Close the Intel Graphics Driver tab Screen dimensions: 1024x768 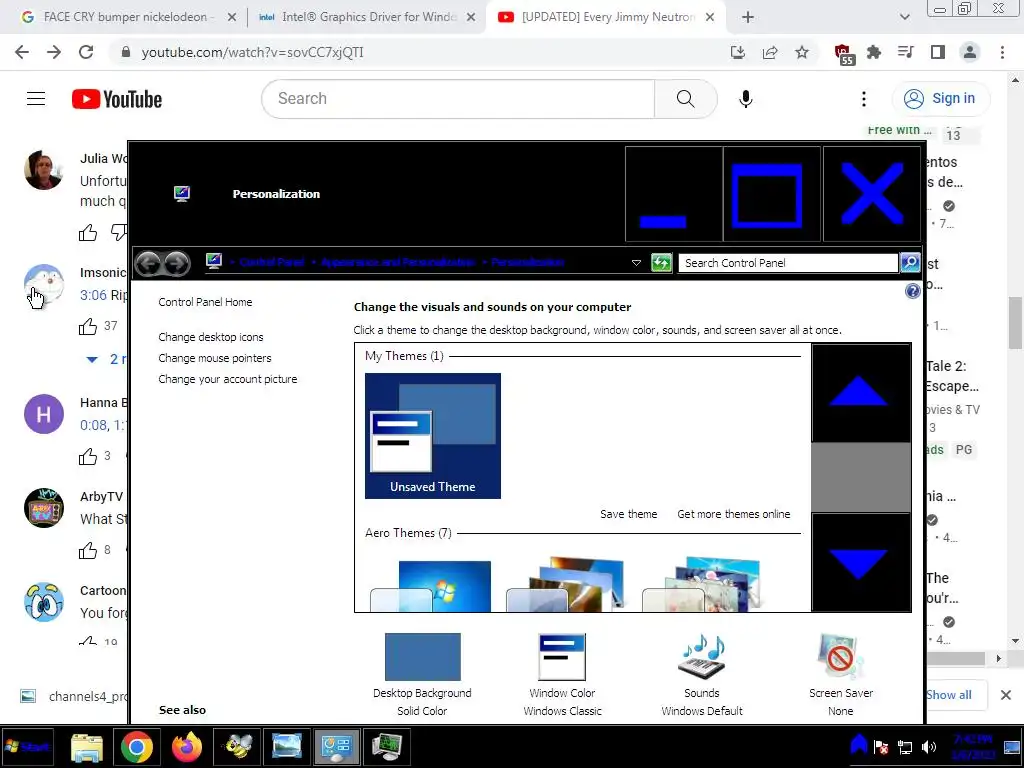[471, 17]
